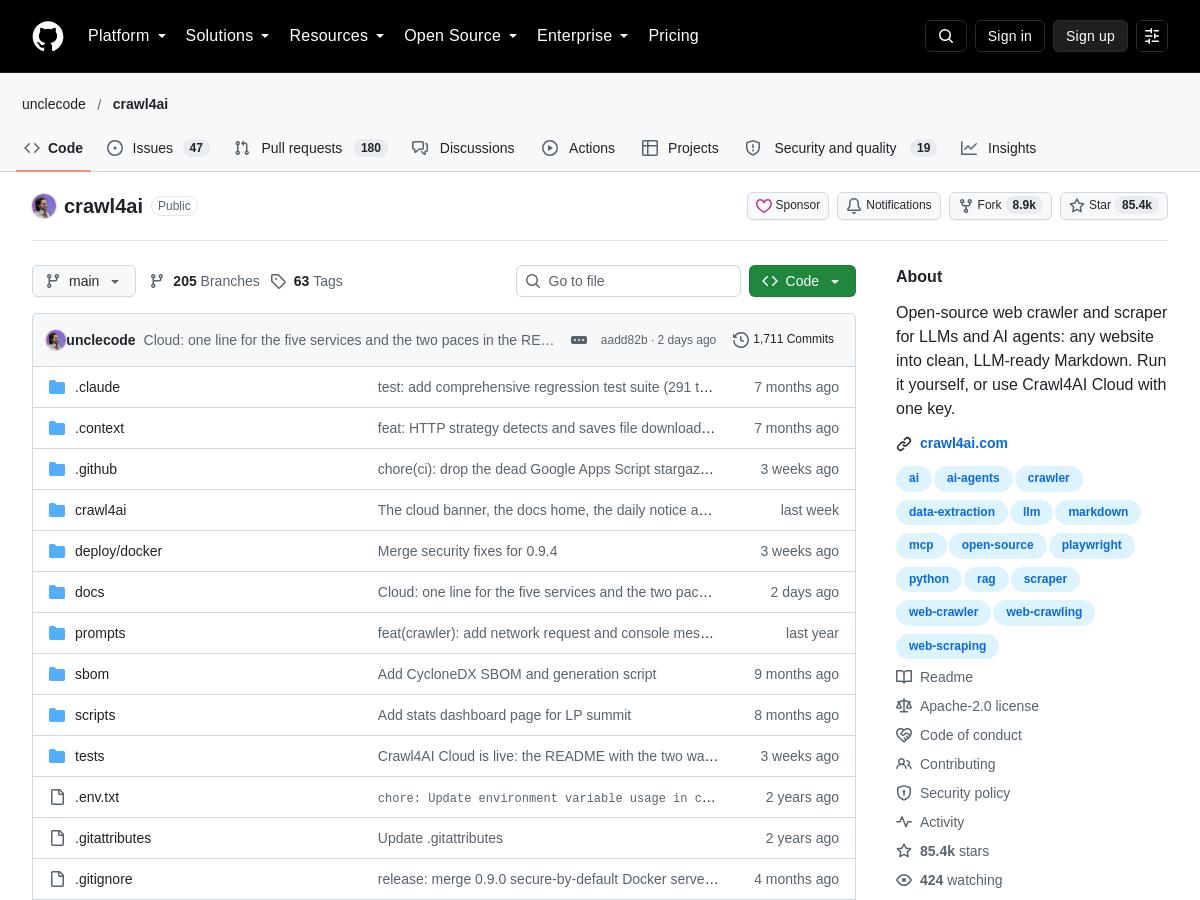Open the Security policy link
Image resolution: width=1200 pixels, height=900 pixels.
click(x=965, y=793)
